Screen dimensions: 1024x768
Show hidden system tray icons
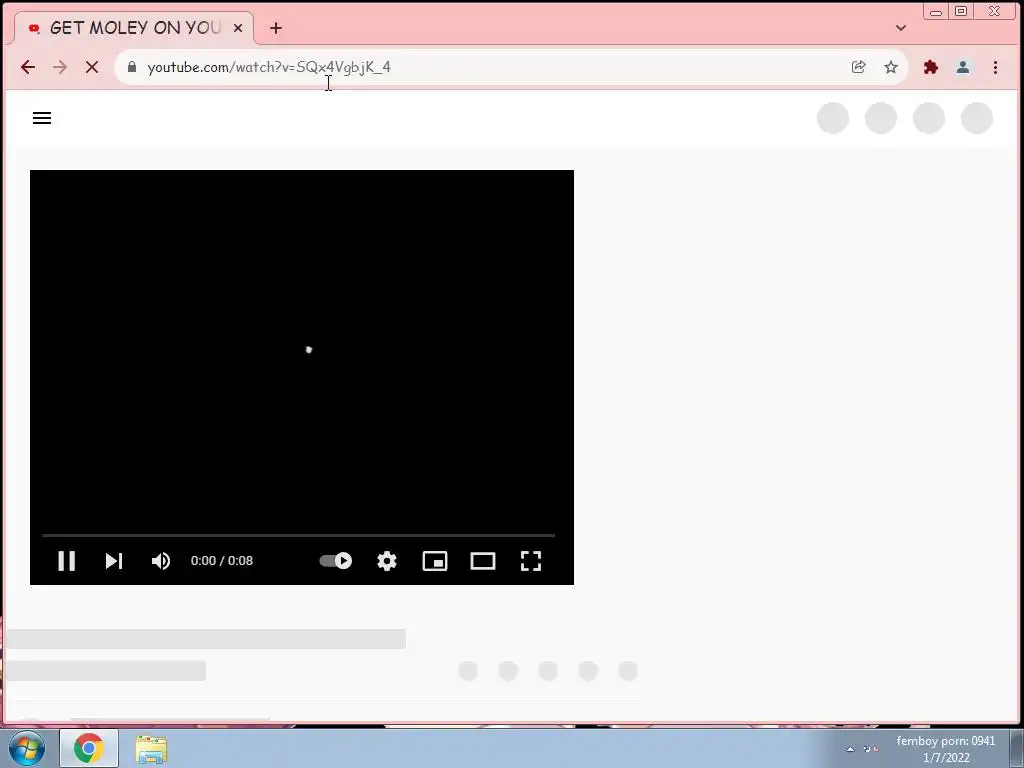pyautogui.click(x=850, y=749)
